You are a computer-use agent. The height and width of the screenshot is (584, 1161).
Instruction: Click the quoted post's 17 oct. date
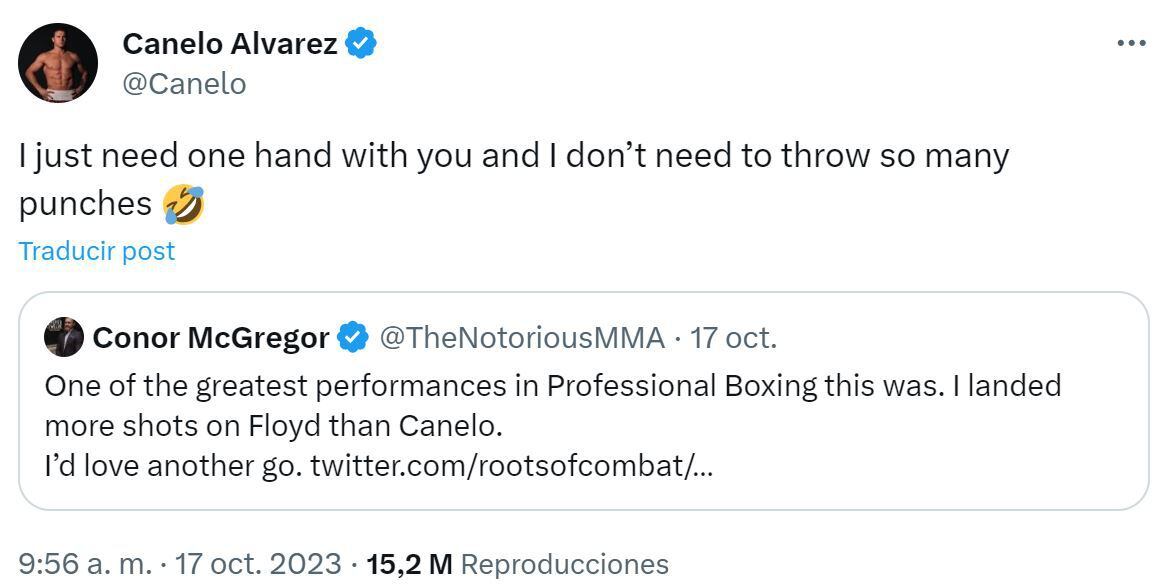(x=733, y=338)
